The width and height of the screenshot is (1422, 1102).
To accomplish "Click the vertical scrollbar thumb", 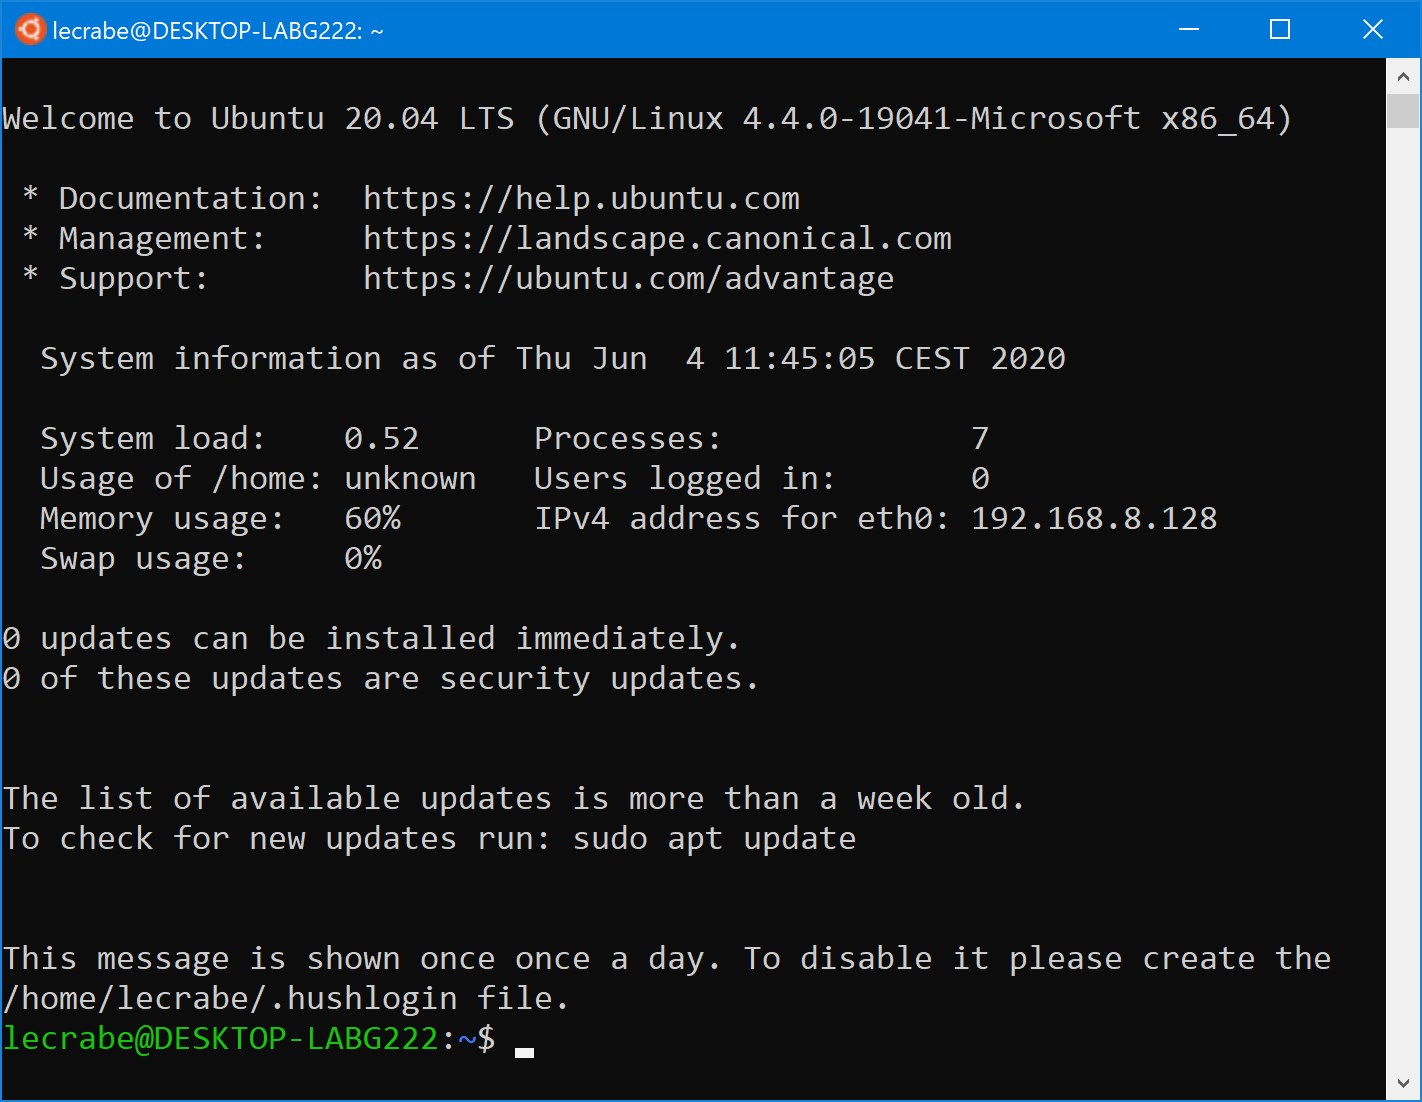I will (x=1403, y=111).
